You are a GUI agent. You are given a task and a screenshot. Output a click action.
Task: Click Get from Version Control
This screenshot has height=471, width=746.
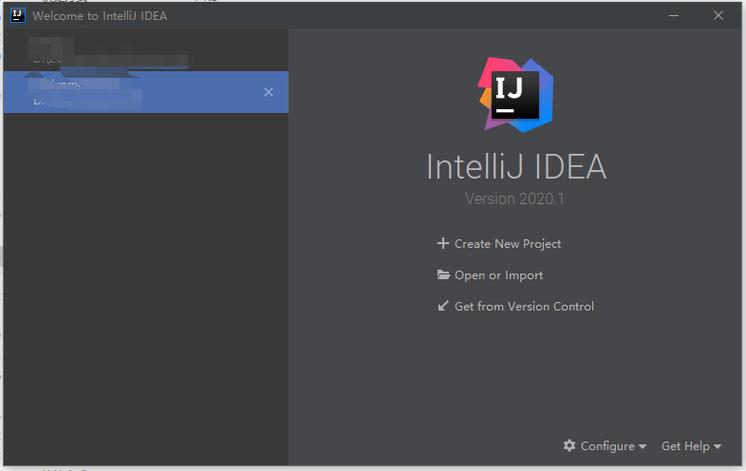524,306
